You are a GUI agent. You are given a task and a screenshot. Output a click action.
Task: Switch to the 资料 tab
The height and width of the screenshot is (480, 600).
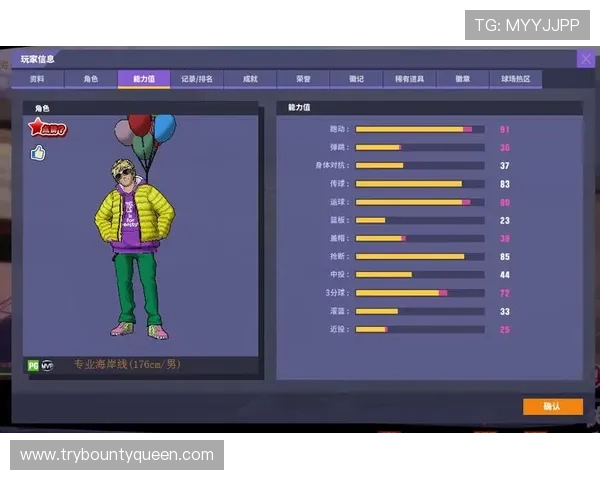pyautogui.click(x=38, y=79)
